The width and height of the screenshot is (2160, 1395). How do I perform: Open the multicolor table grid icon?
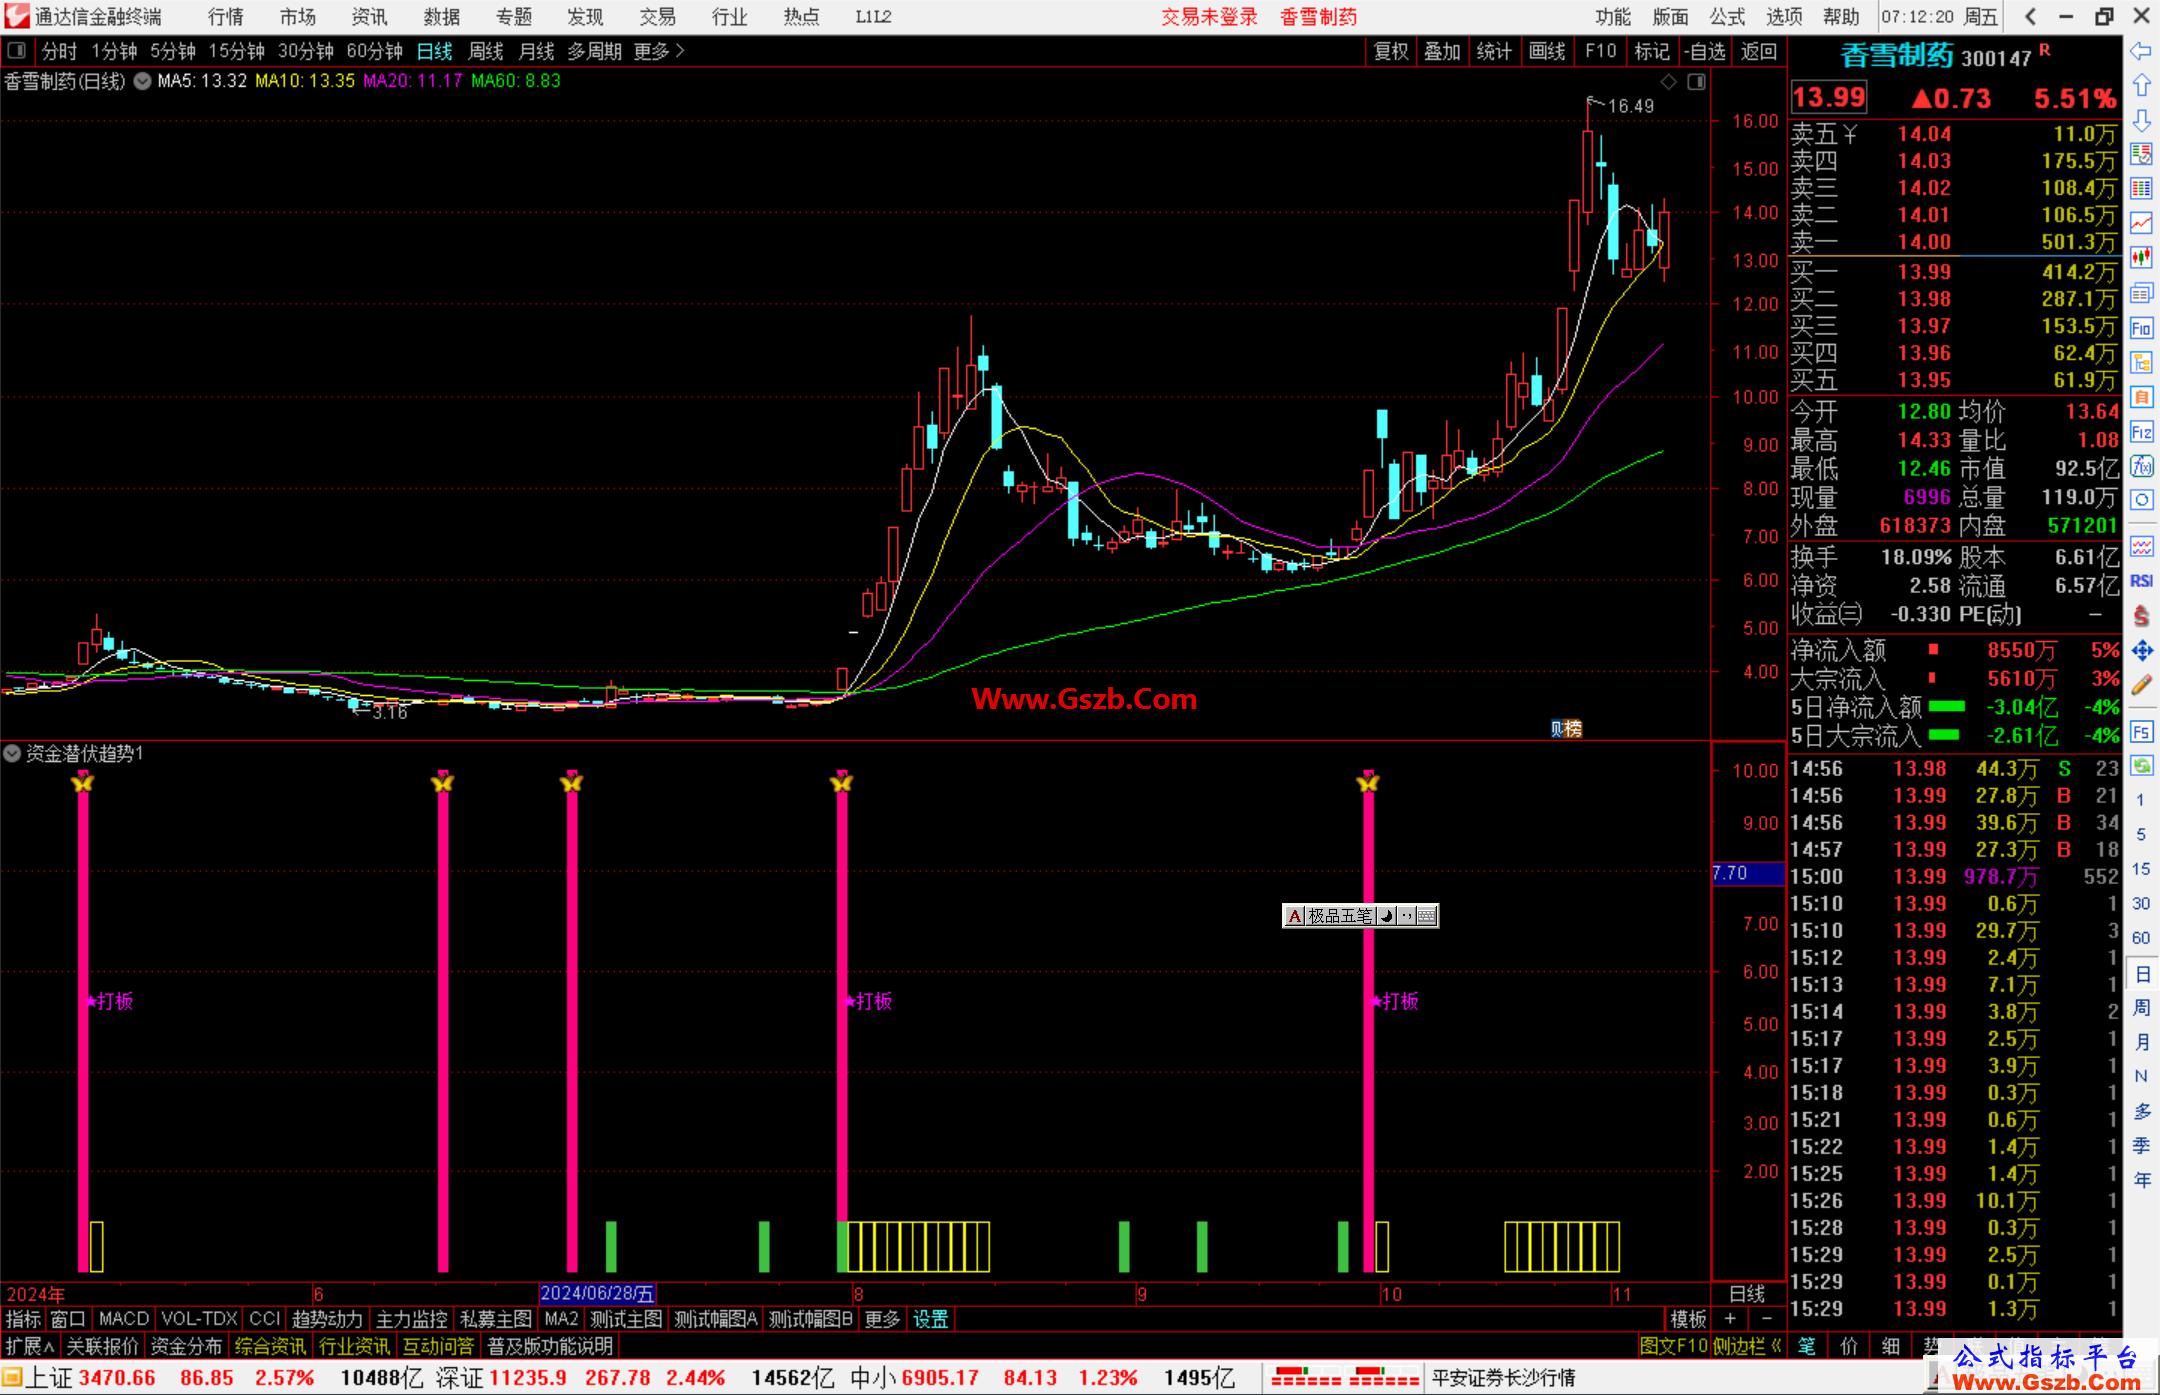[2141, 189]
